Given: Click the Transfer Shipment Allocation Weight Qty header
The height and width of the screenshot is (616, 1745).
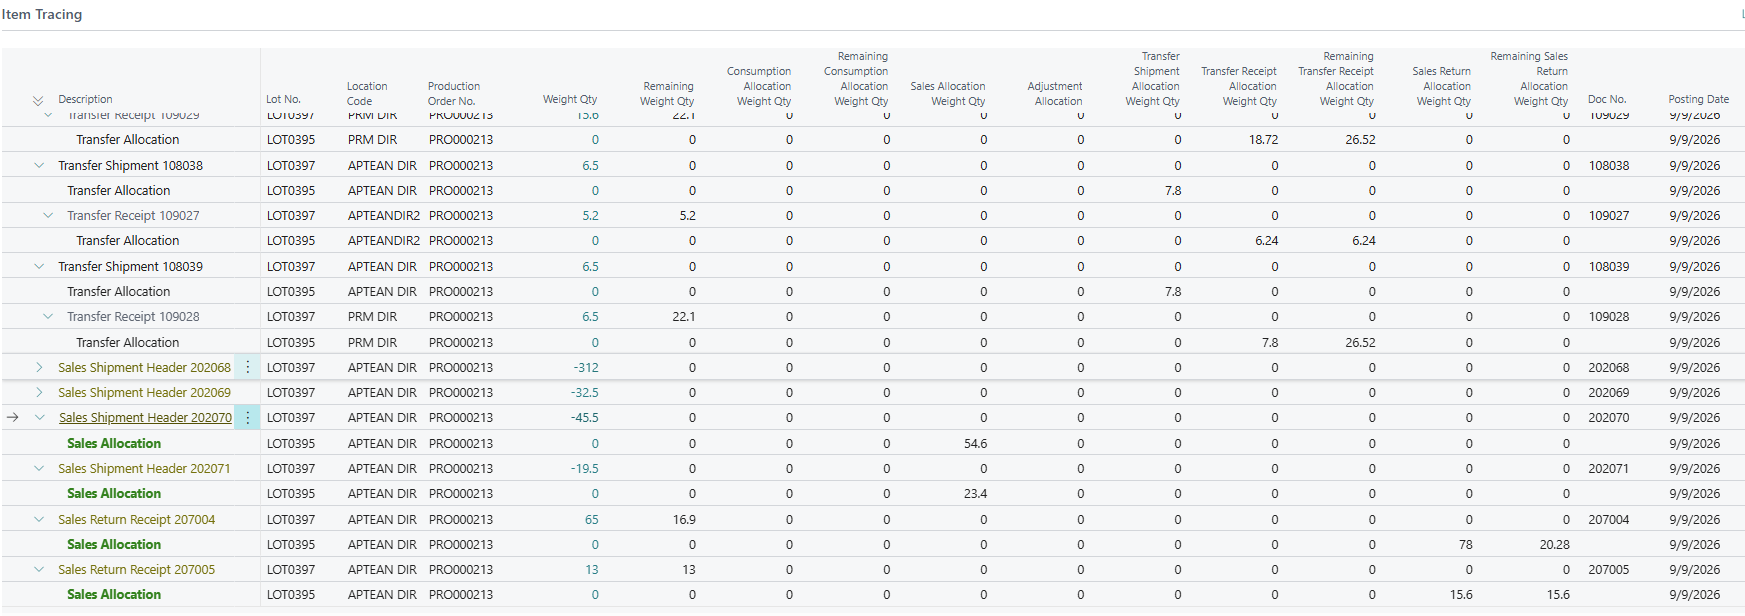Looking at the screenshot, I should (1155, 79).
